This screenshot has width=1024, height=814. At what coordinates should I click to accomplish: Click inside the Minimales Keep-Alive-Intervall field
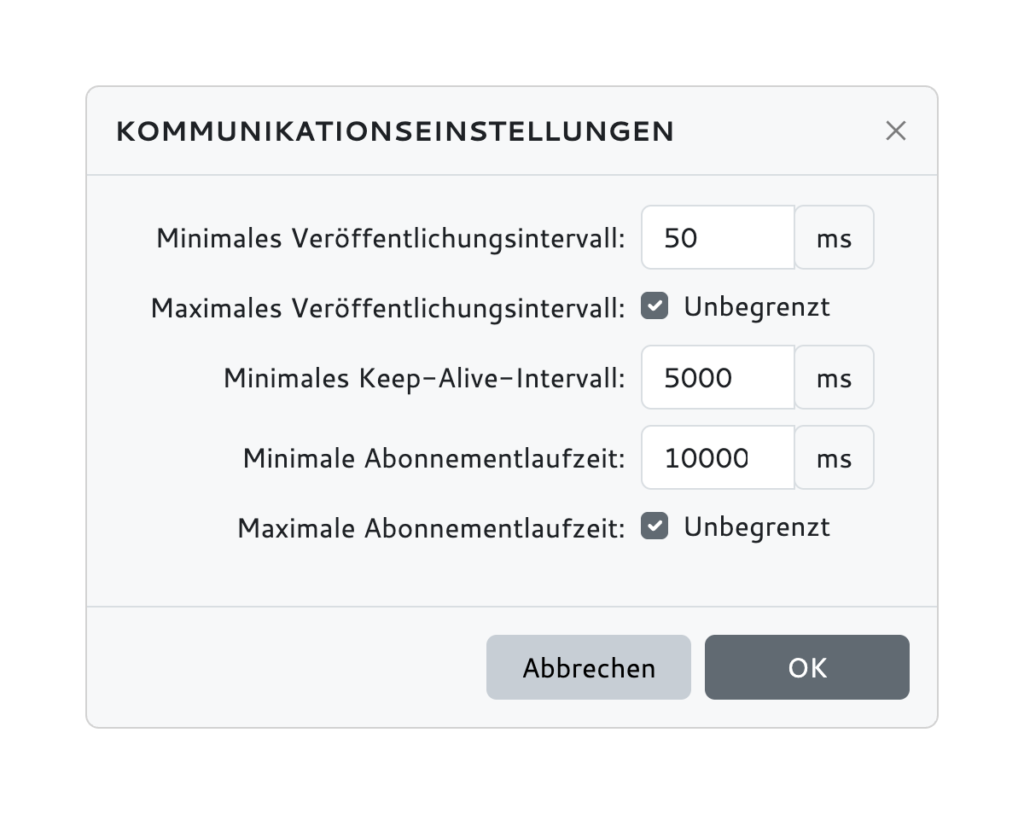[x=717, y=377]
